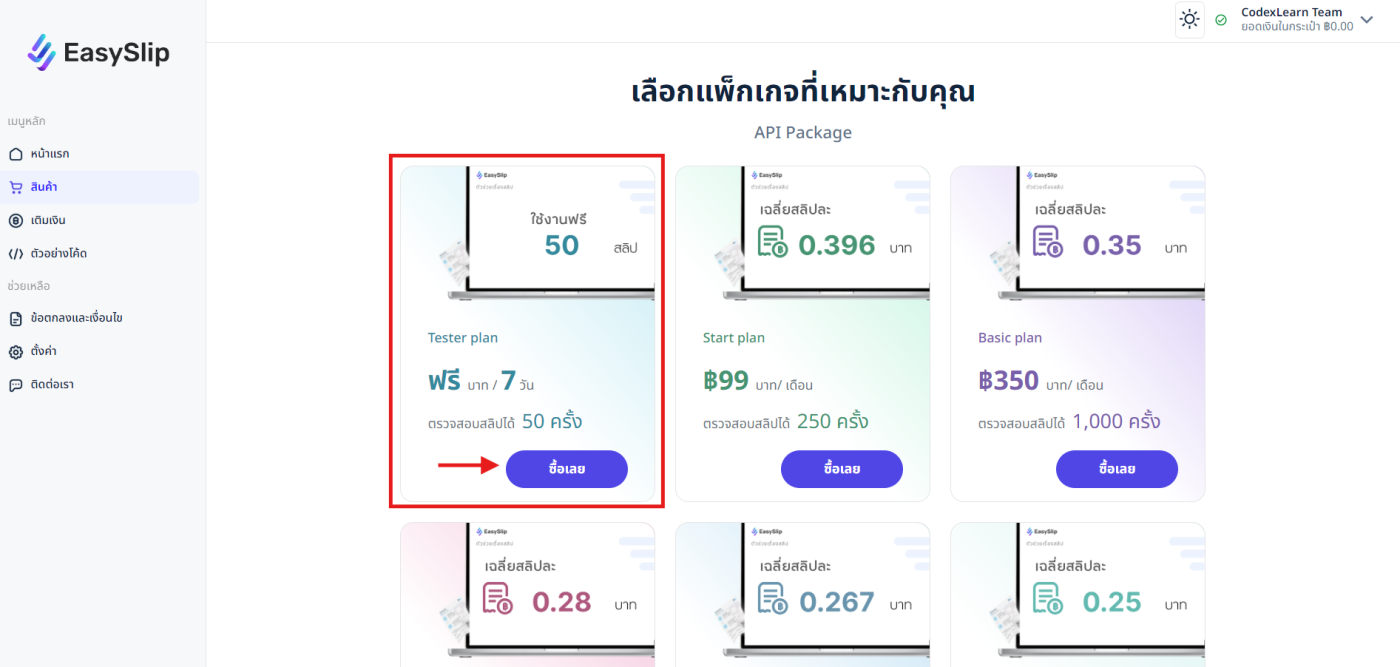Toggle light/dark theme sun button
1400x667 pixels.
click(1189, 19)
